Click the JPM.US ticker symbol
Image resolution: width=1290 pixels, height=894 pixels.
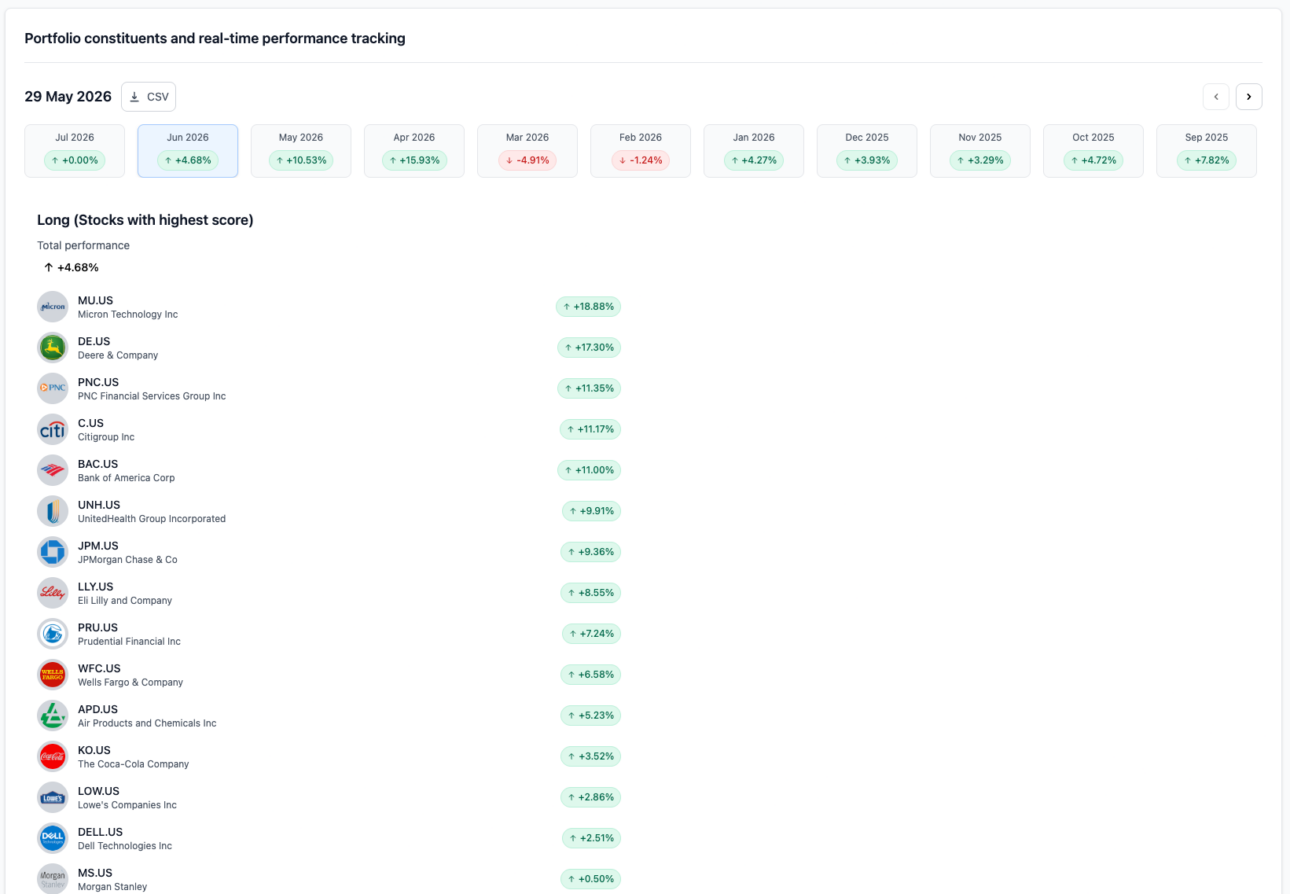point(98,546)
